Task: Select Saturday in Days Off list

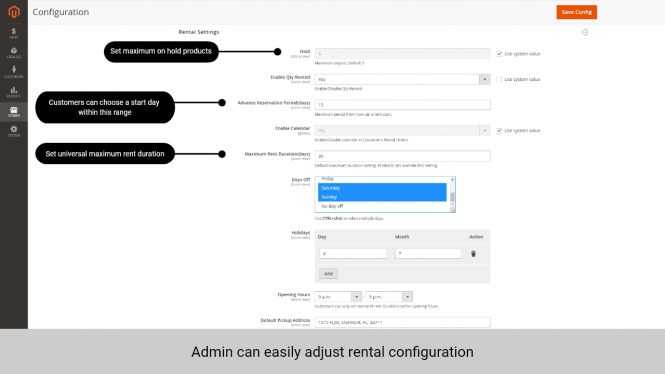Action: (x=382, y=188)
